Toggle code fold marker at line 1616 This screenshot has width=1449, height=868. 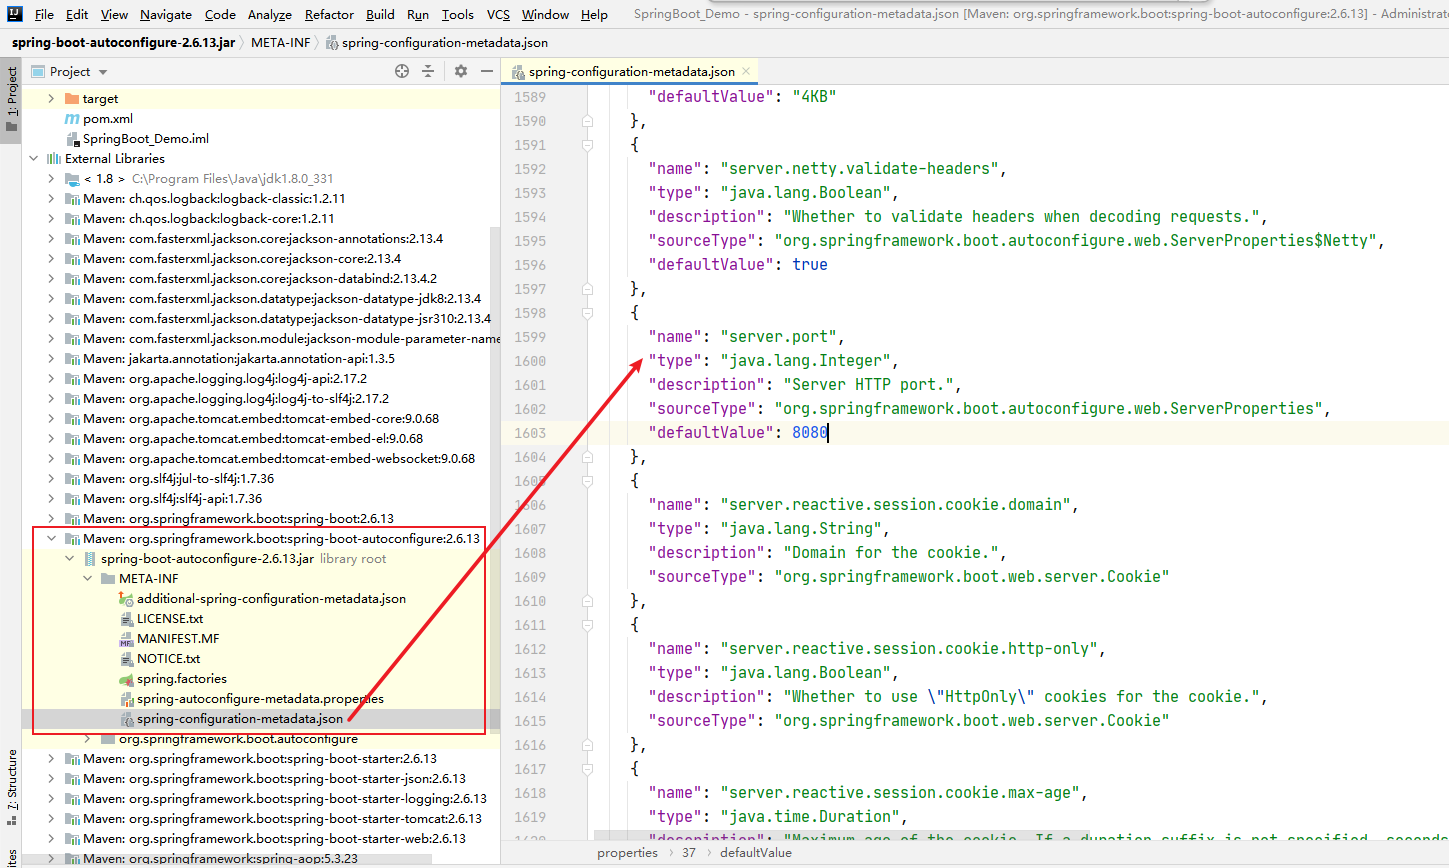point(587,744)
